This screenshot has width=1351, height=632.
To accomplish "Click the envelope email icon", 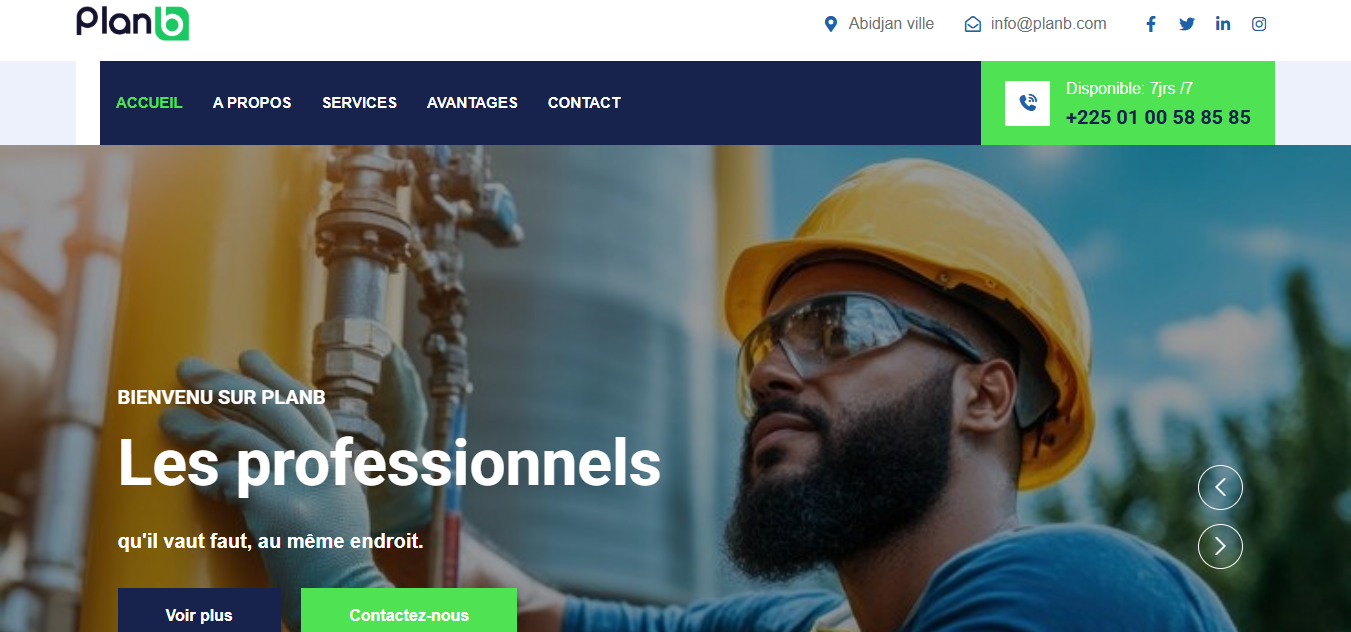I will pyautogui.click(x=973, y=24).
